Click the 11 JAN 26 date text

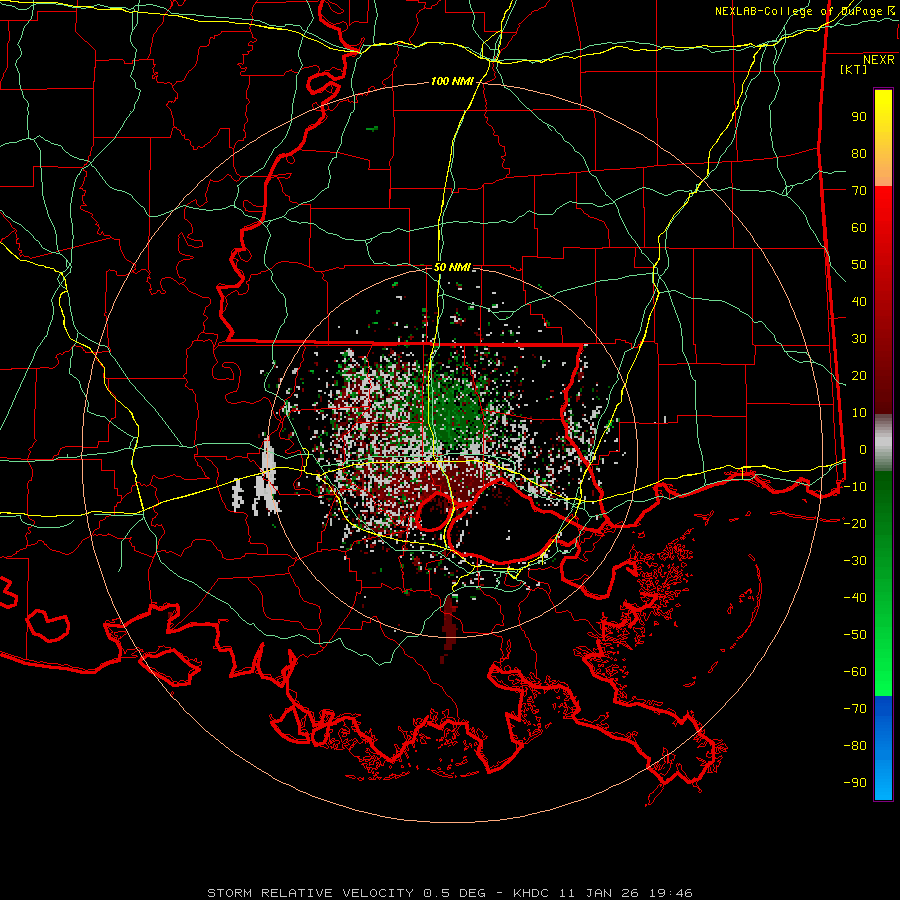[598, 893]
